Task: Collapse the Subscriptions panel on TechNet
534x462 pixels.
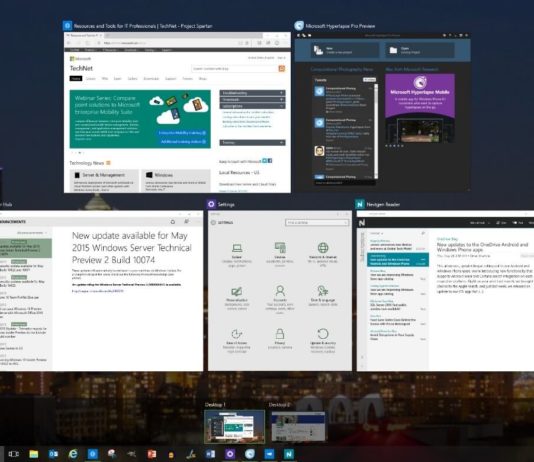Action: pyautogui.click(x=252, y=106)
